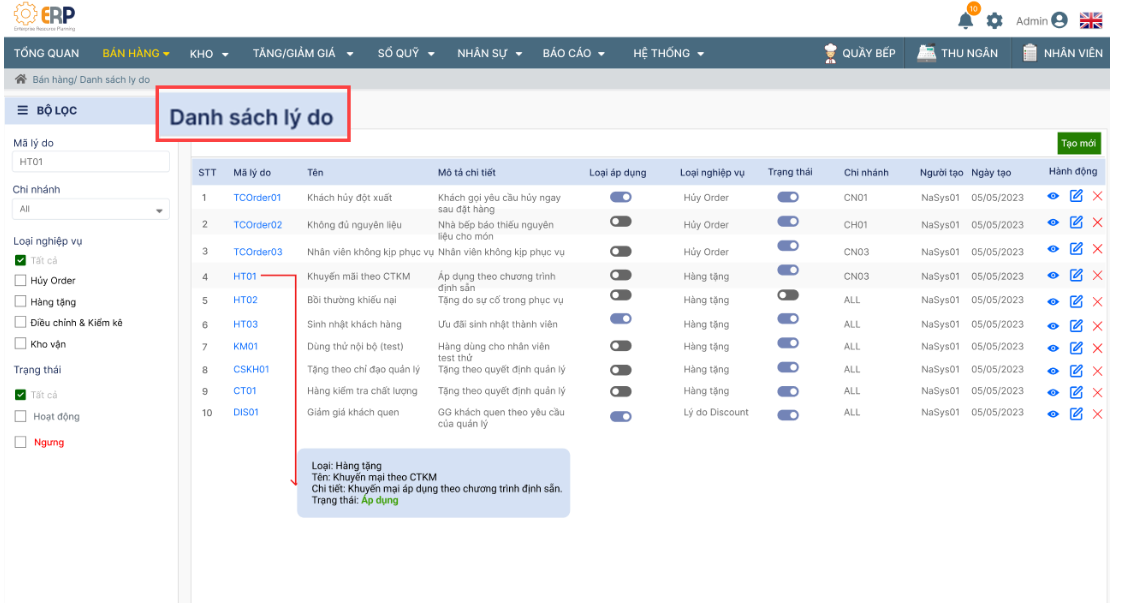Open the settings gear icon
The image size is (1128, 615).
pyautogui.click(x=994, y=21)
